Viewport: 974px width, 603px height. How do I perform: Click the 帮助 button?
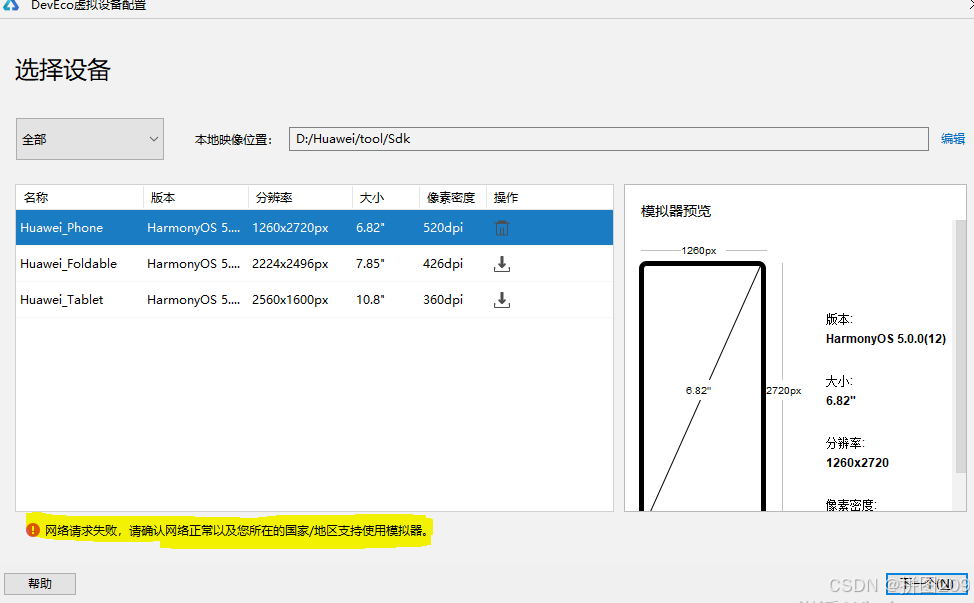click(40, 584)
